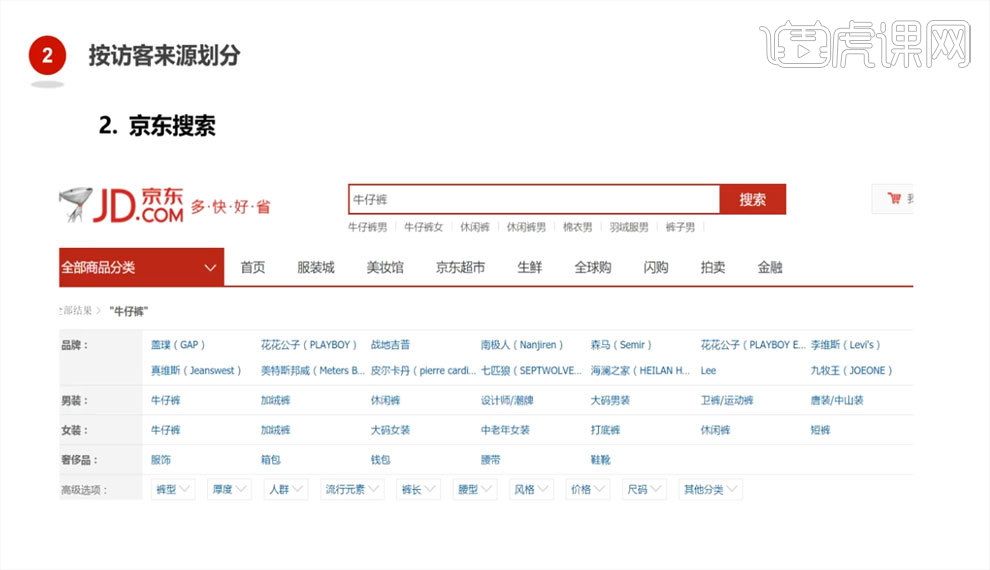Select the 南极人 (Nanjiren) brand
990x570 pixels.
(x=522, y=345)
